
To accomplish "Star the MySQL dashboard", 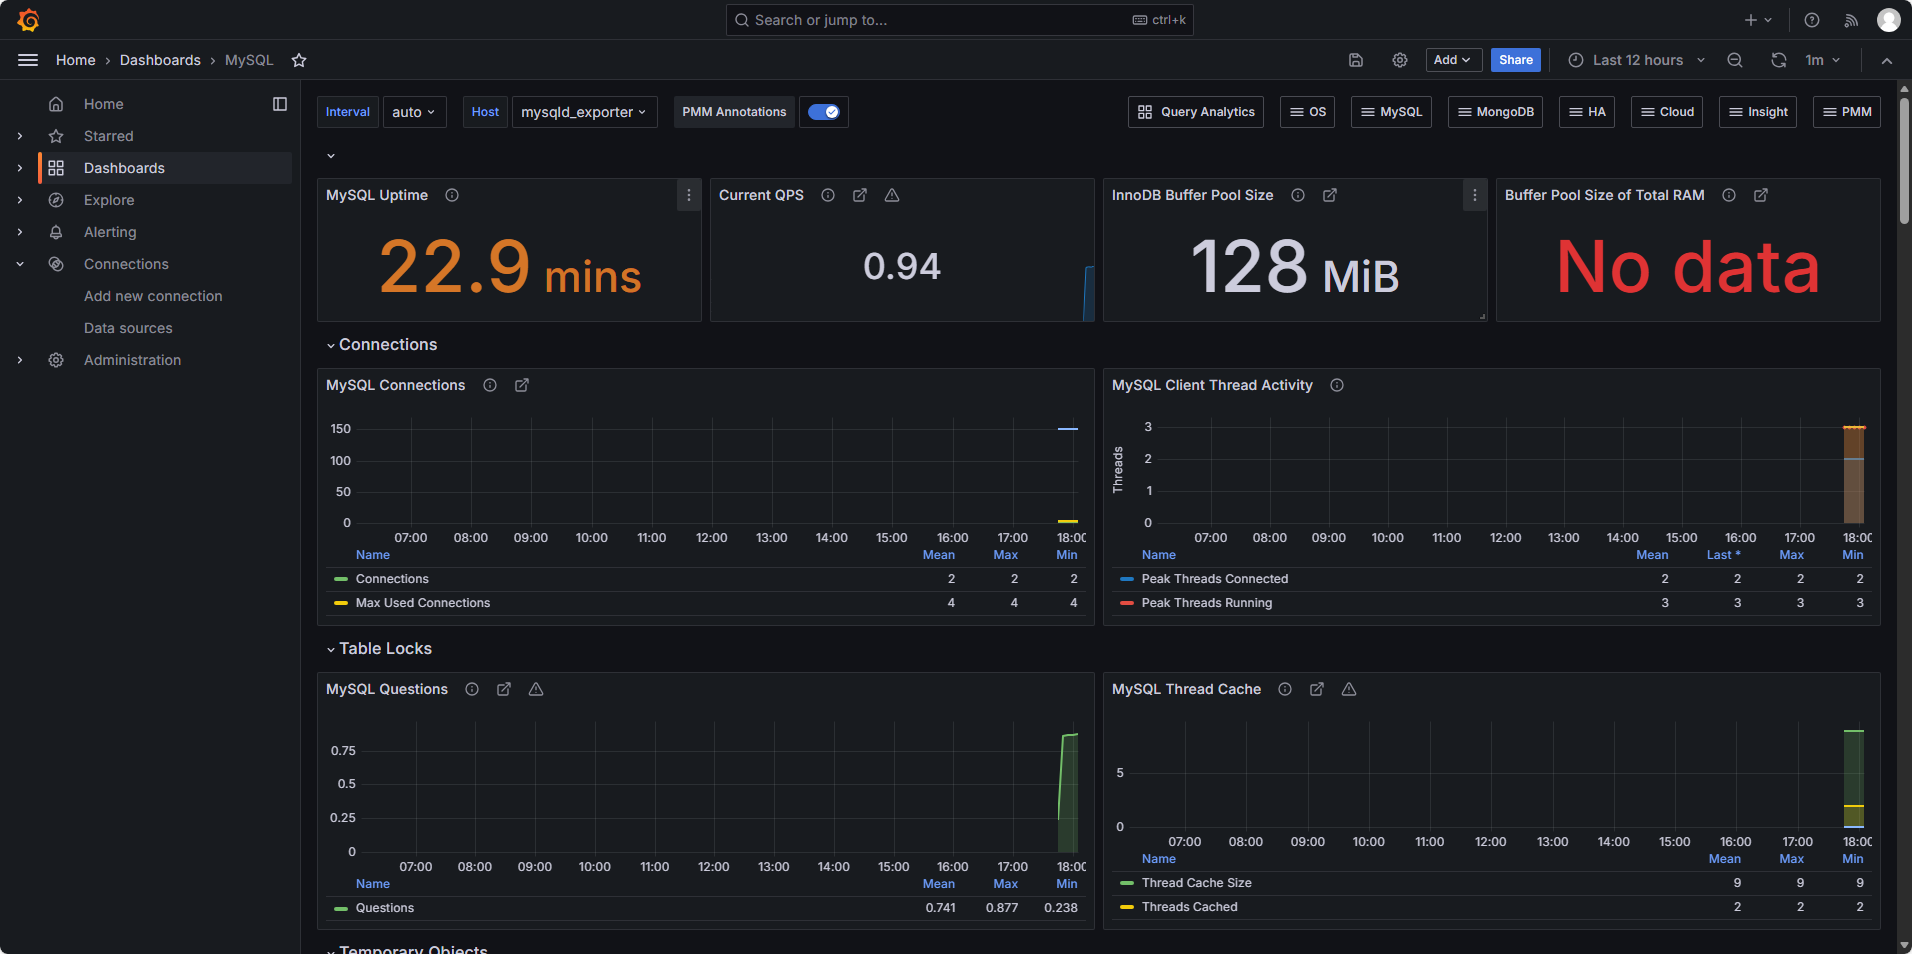I will pyautogui.click(x=299, y=60).
